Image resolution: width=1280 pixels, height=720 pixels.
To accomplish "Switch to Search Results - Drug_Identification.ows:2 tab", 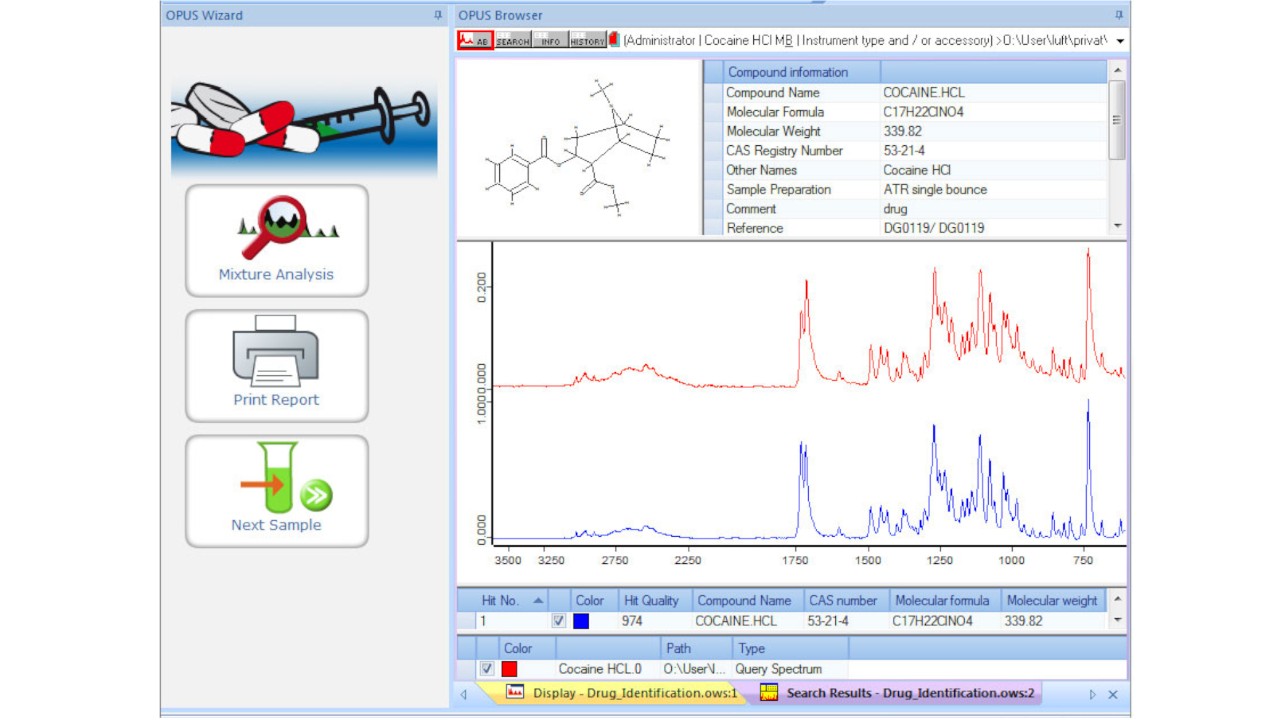I will (x=898, y=693).
